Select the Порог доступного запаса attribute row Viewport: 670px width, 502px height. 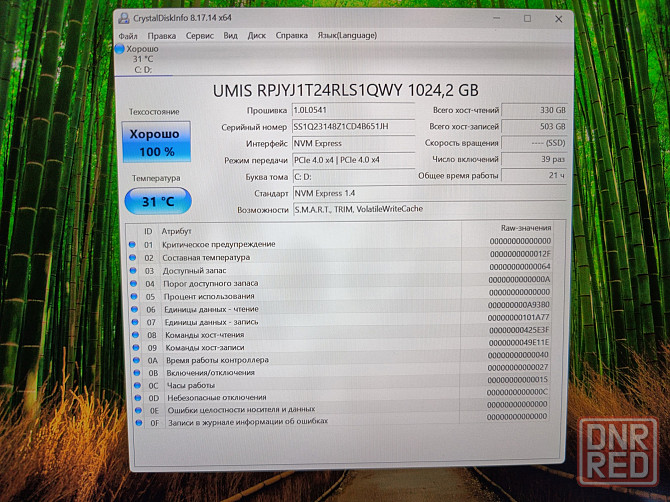pyautogui.click(x=341, y=282)
